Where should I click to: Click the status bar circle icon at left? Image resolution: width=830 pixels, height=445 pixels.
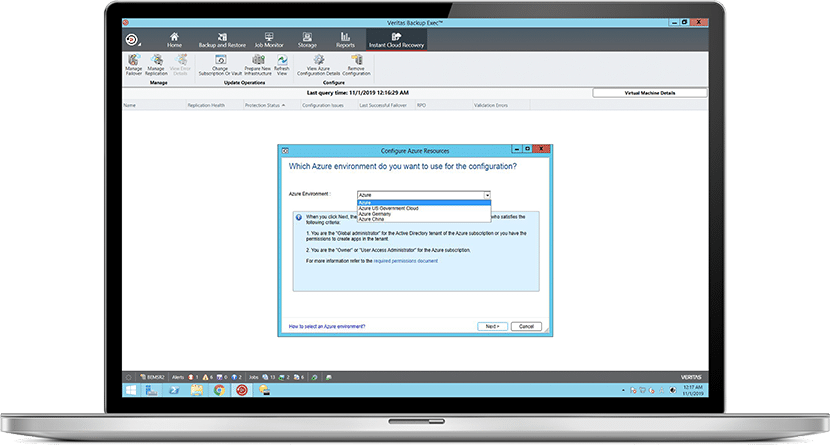(129, 377)
